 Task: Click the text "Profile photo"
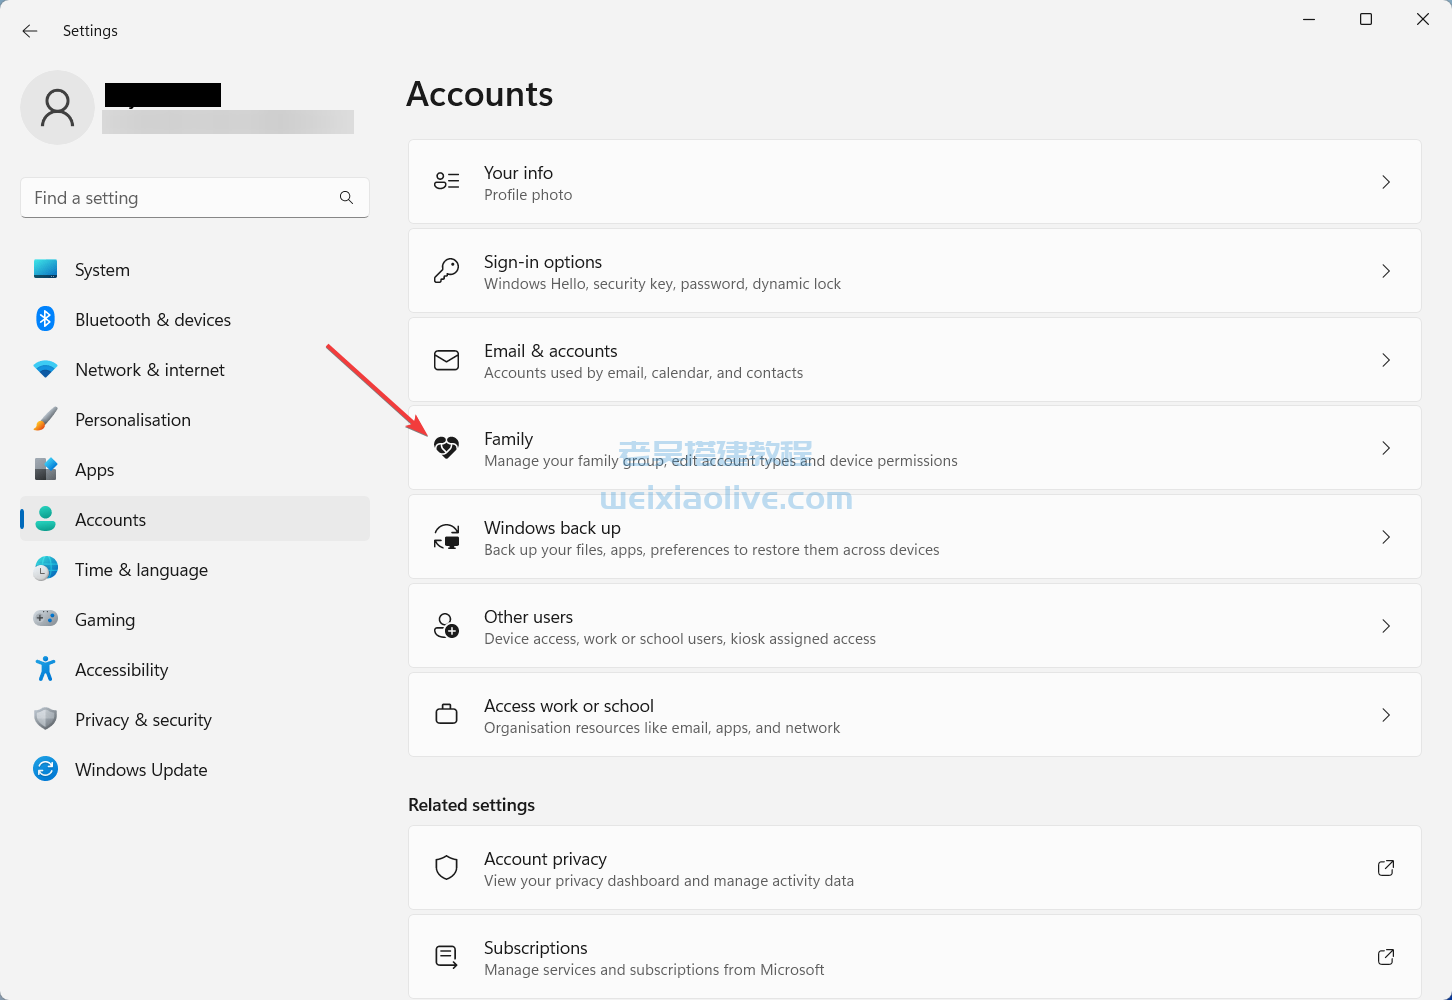pos(528,195)
